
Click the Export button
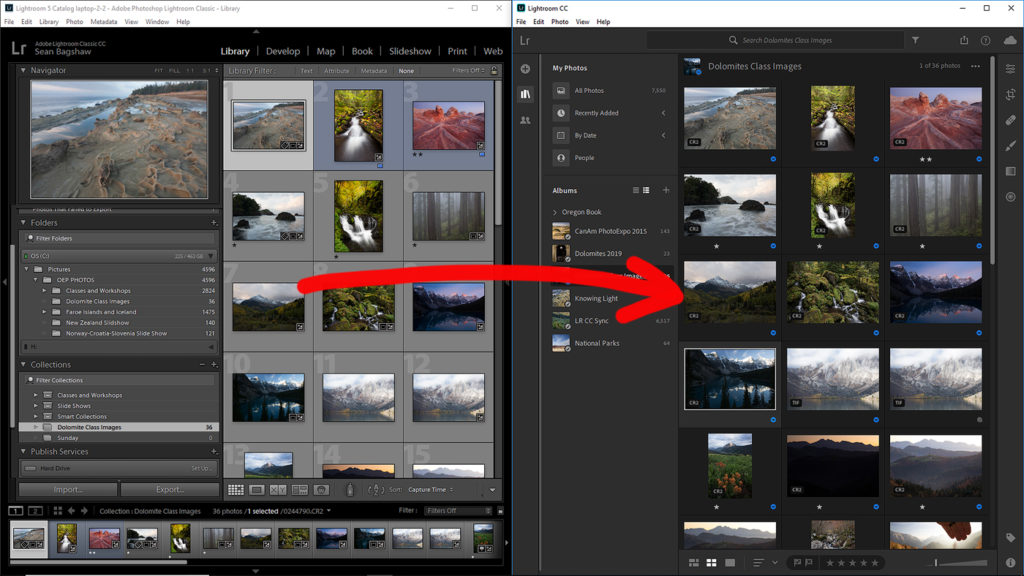170,489
